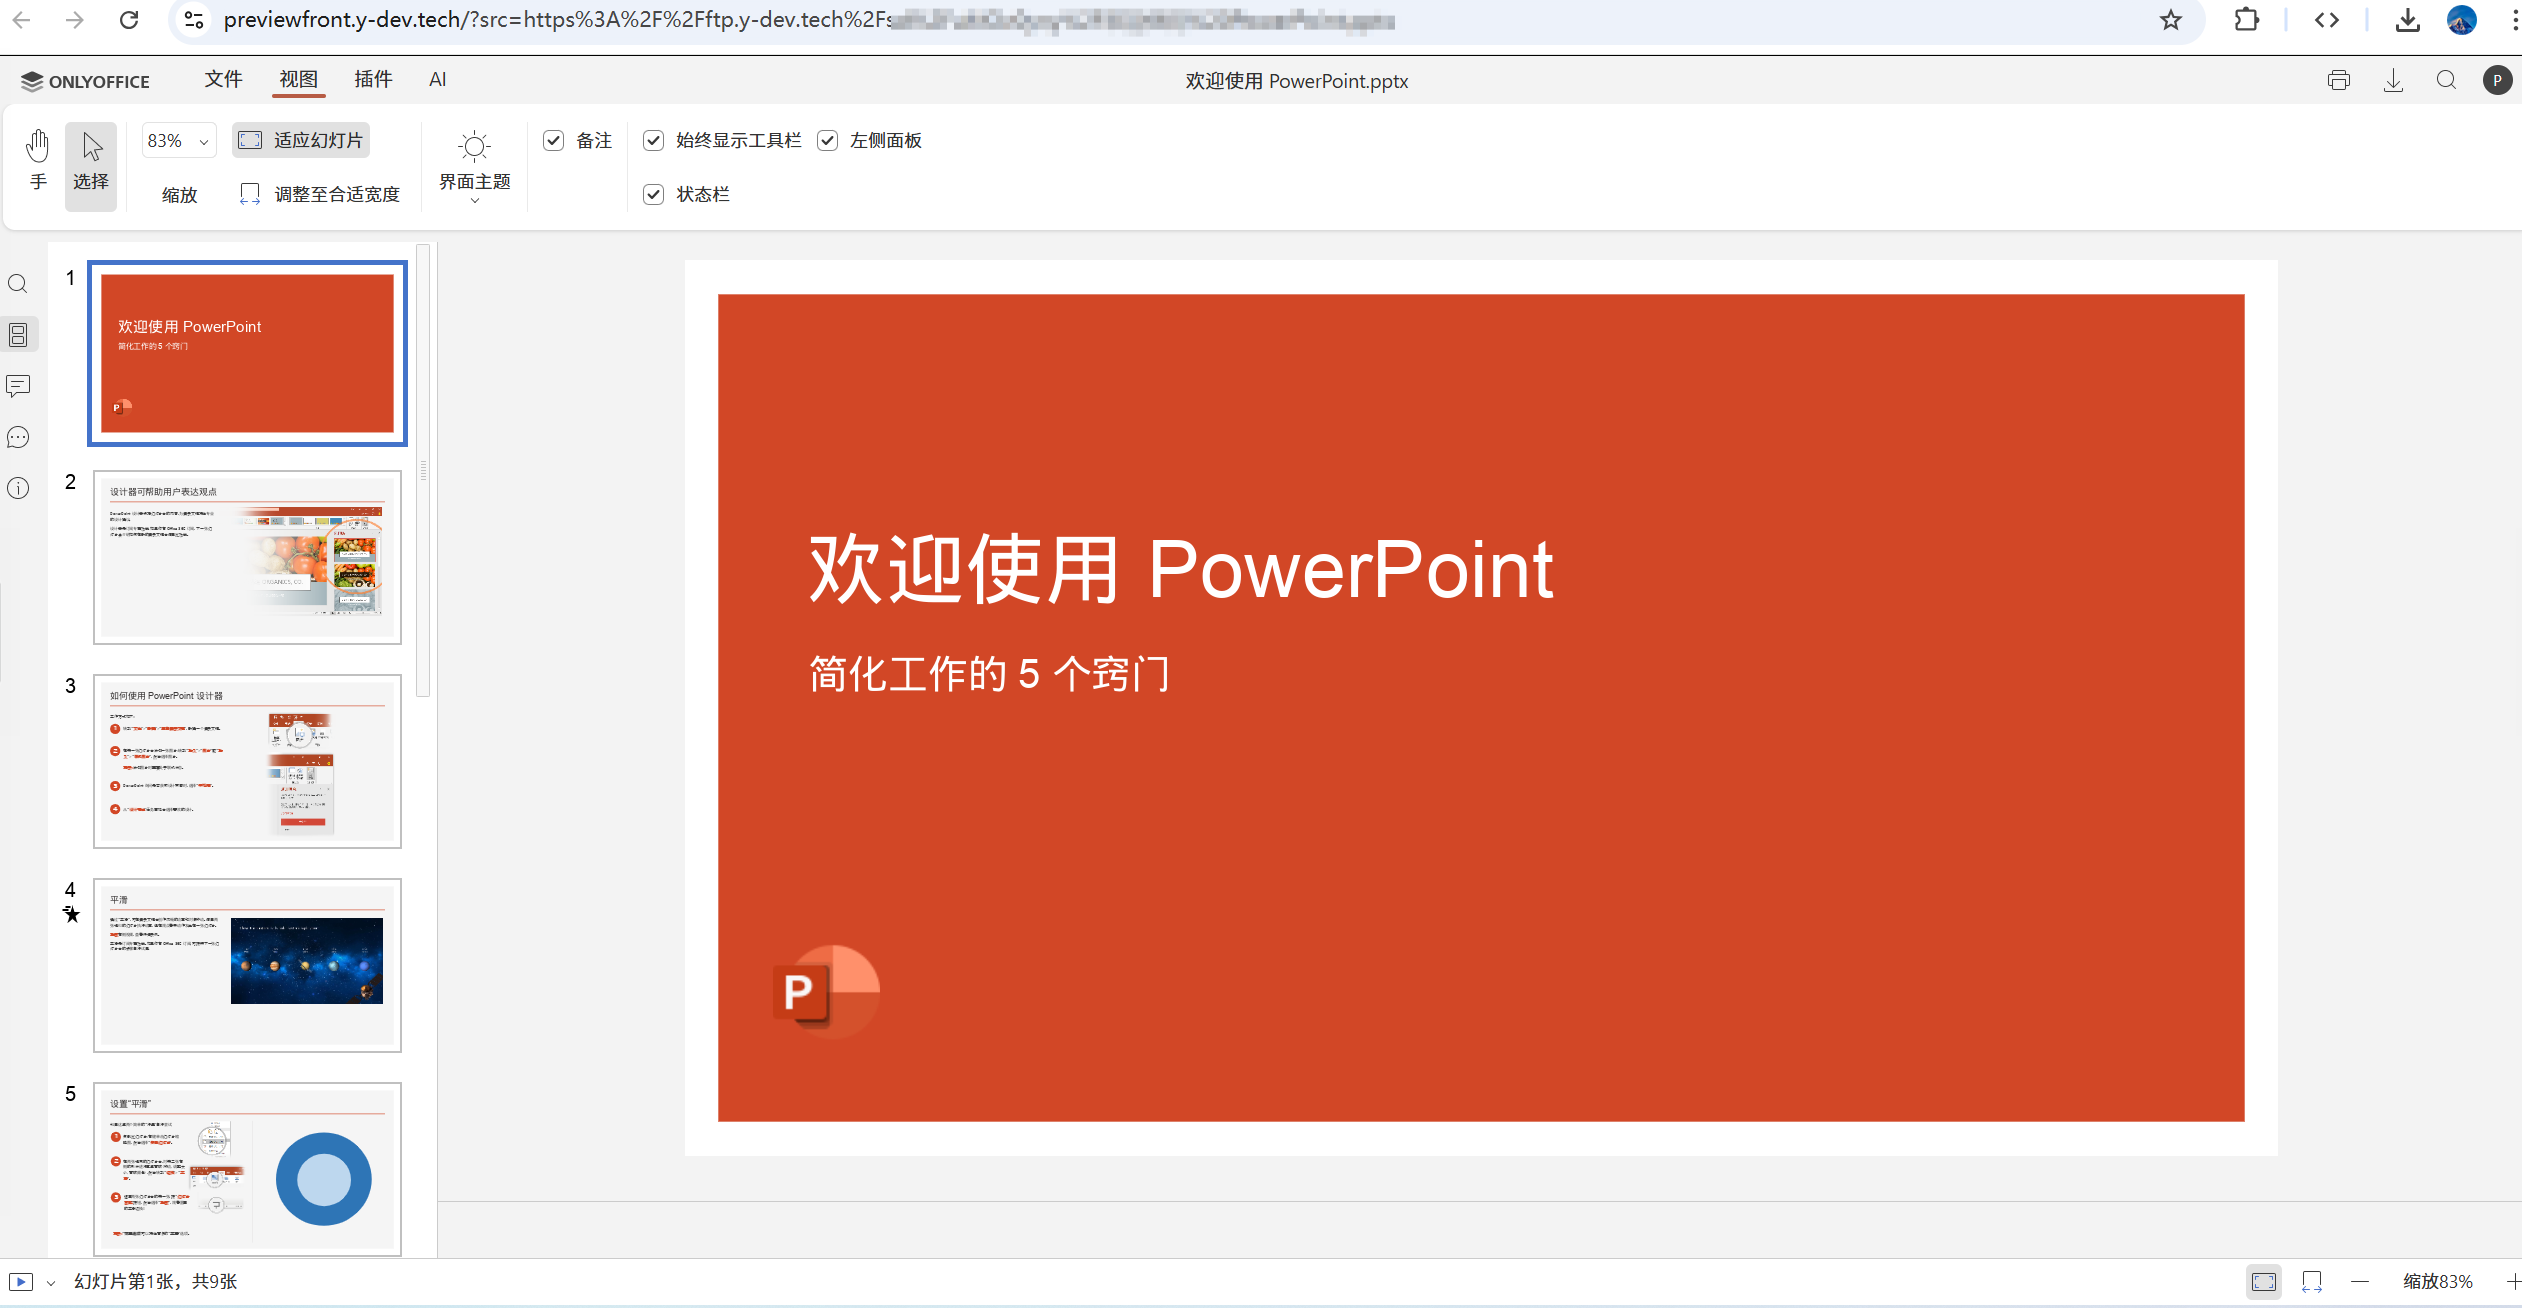Open the 插件 ribbon tab
Image resolution: width=2522 pixels, height=1308 pixels.
tap(374, 80)
